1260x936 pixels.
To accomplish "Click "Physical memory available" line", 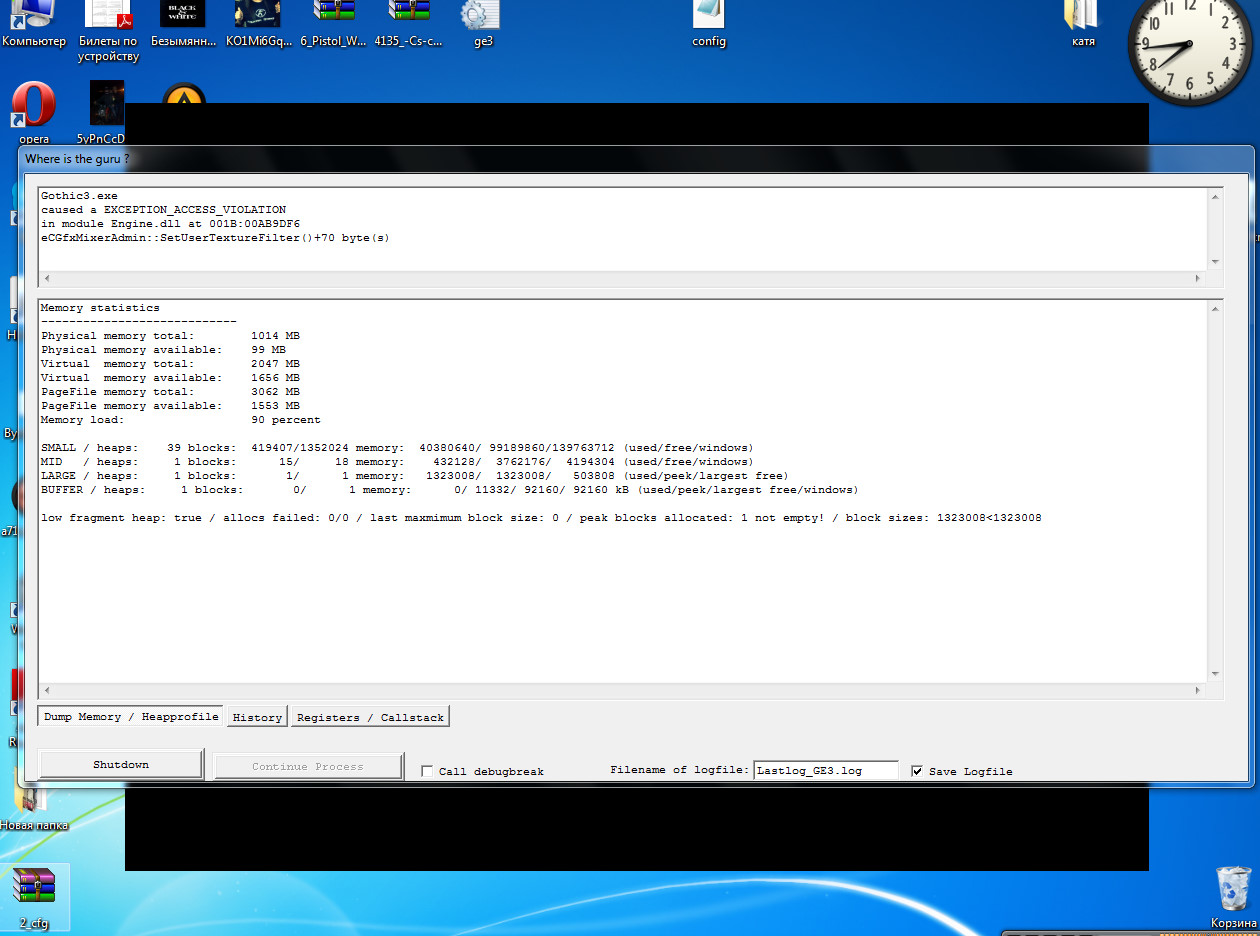I will coord(163,350).
